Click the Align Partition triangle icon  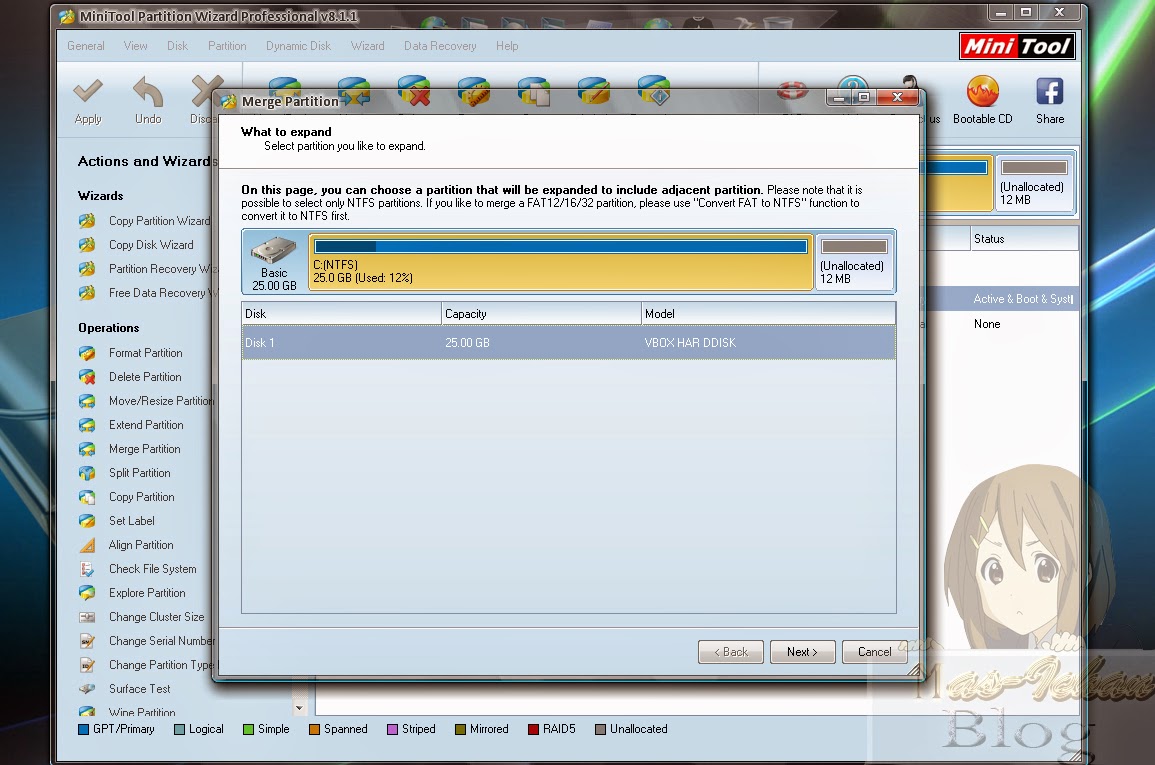click(x=87, y=545)
